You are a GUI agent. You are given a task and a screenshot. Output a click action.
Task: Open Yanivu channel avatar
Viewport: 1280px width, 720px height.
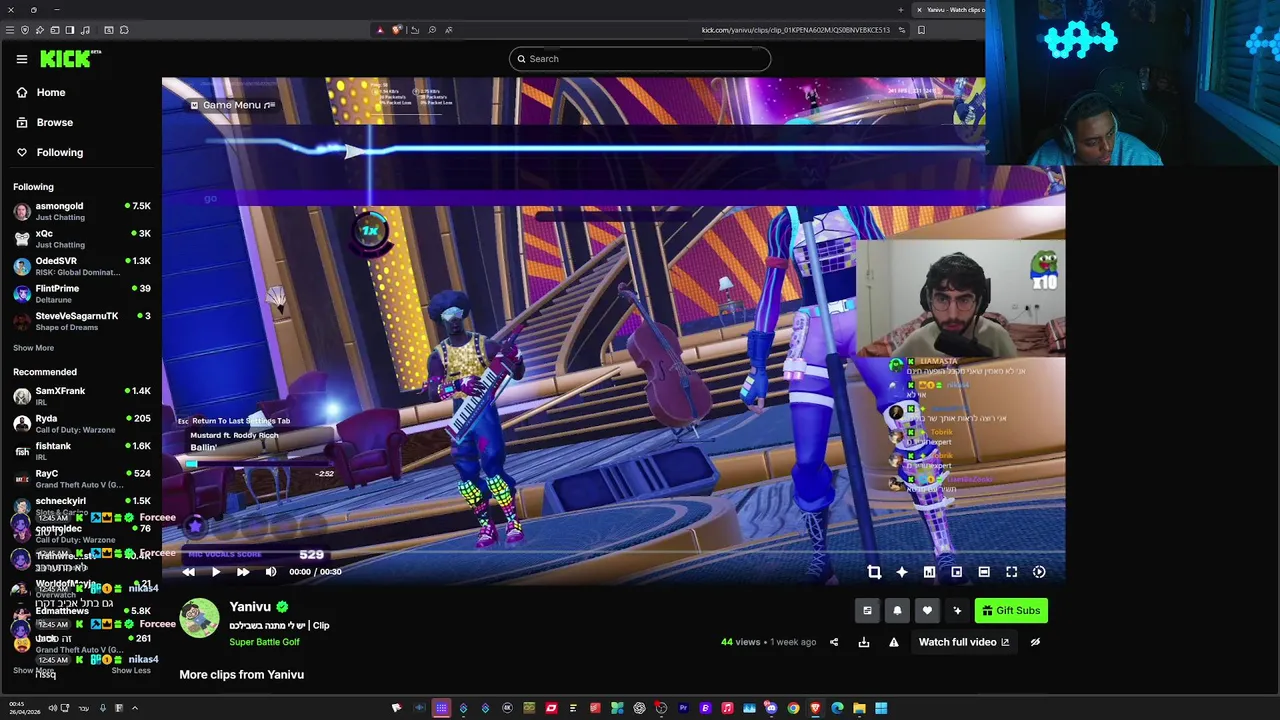(199, 619)
